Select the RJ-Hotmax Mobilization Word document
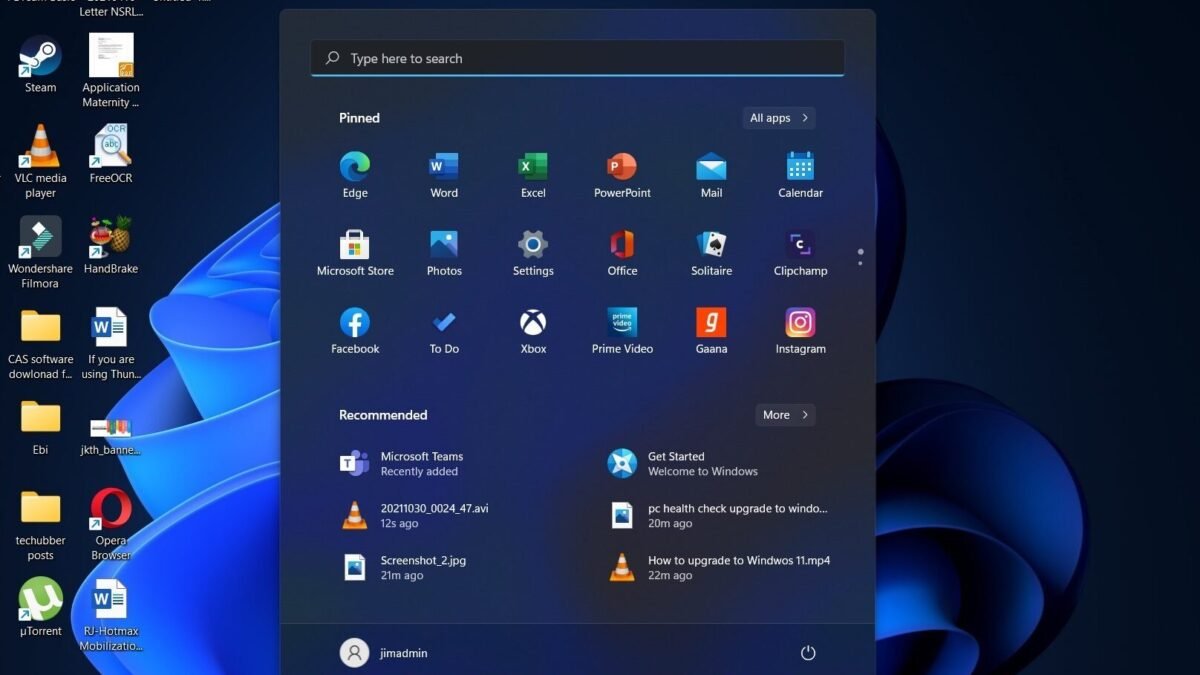The height and width of the screenshot is (675, 1200). (111, 614)
